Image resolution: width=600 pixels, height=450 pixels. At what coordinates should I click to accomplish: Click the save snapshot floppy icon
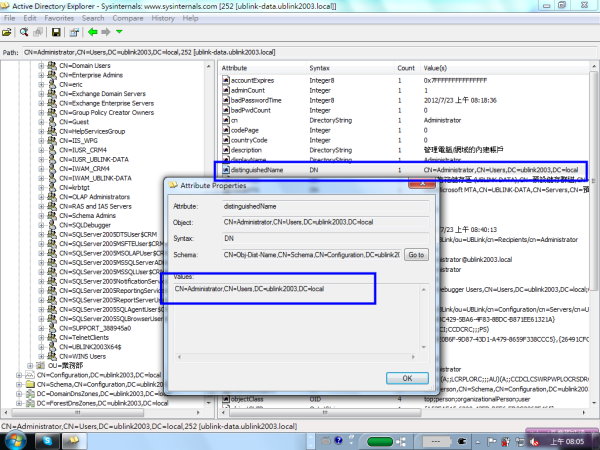pyautogui.click(x=56, y=32)
